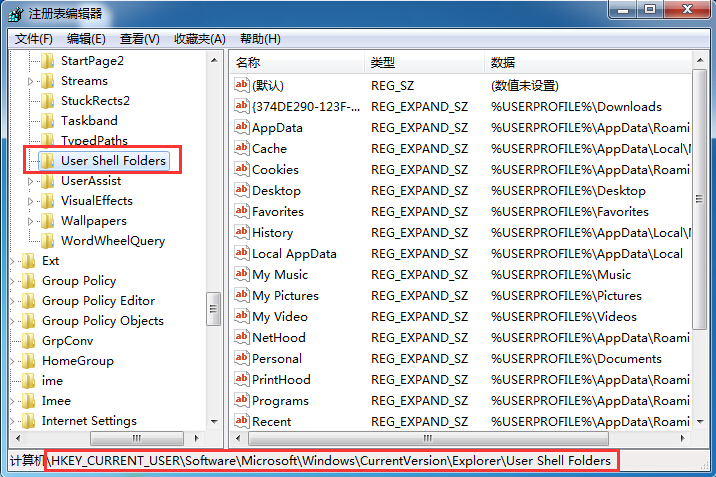This screenshot has width=716, height=477.
Task: Open the 文件(F) menu
Action: coord(33,39)
